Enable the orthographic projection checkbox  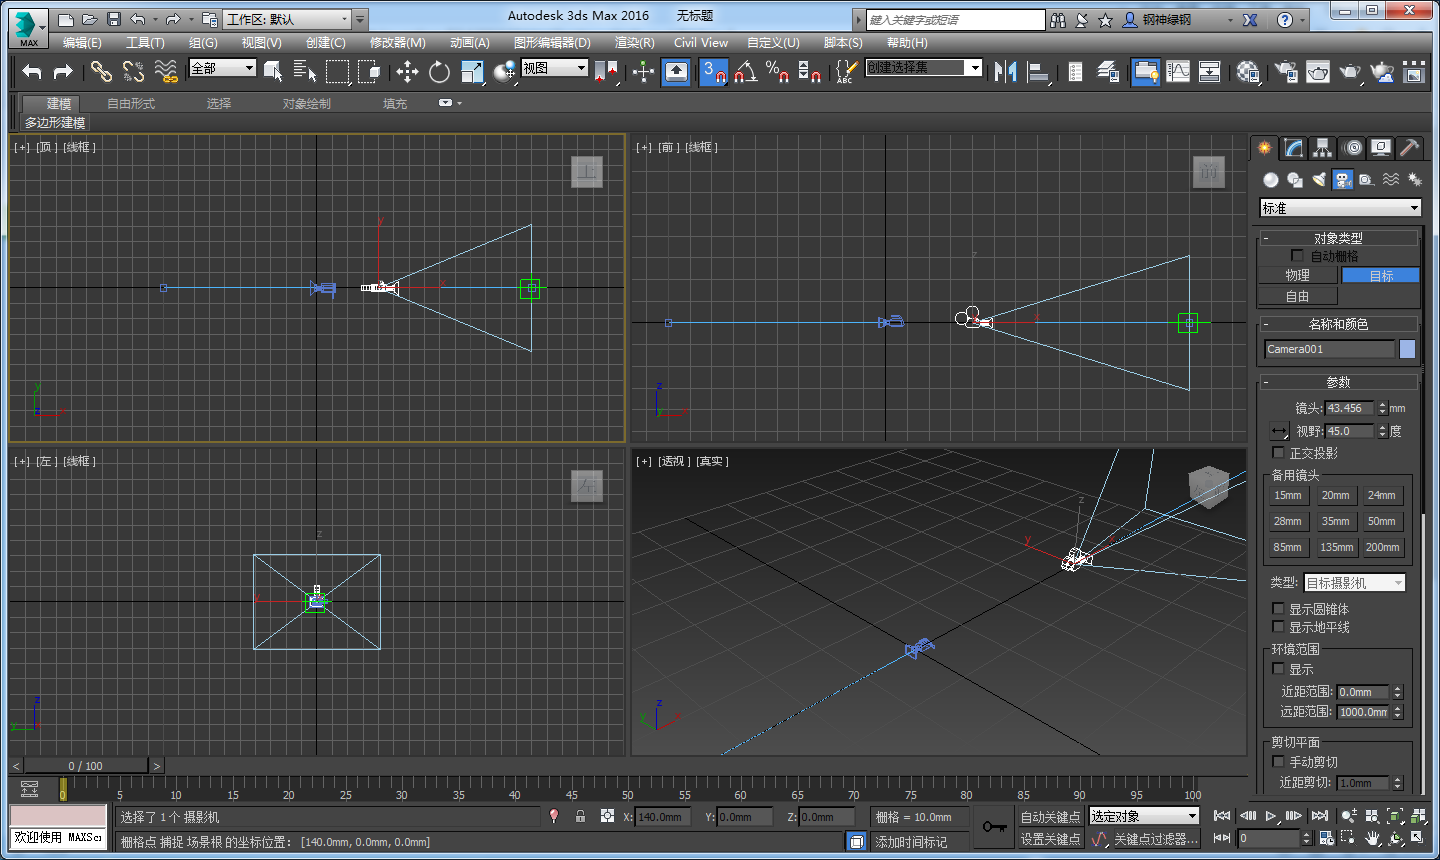(x=1278, y=453)
